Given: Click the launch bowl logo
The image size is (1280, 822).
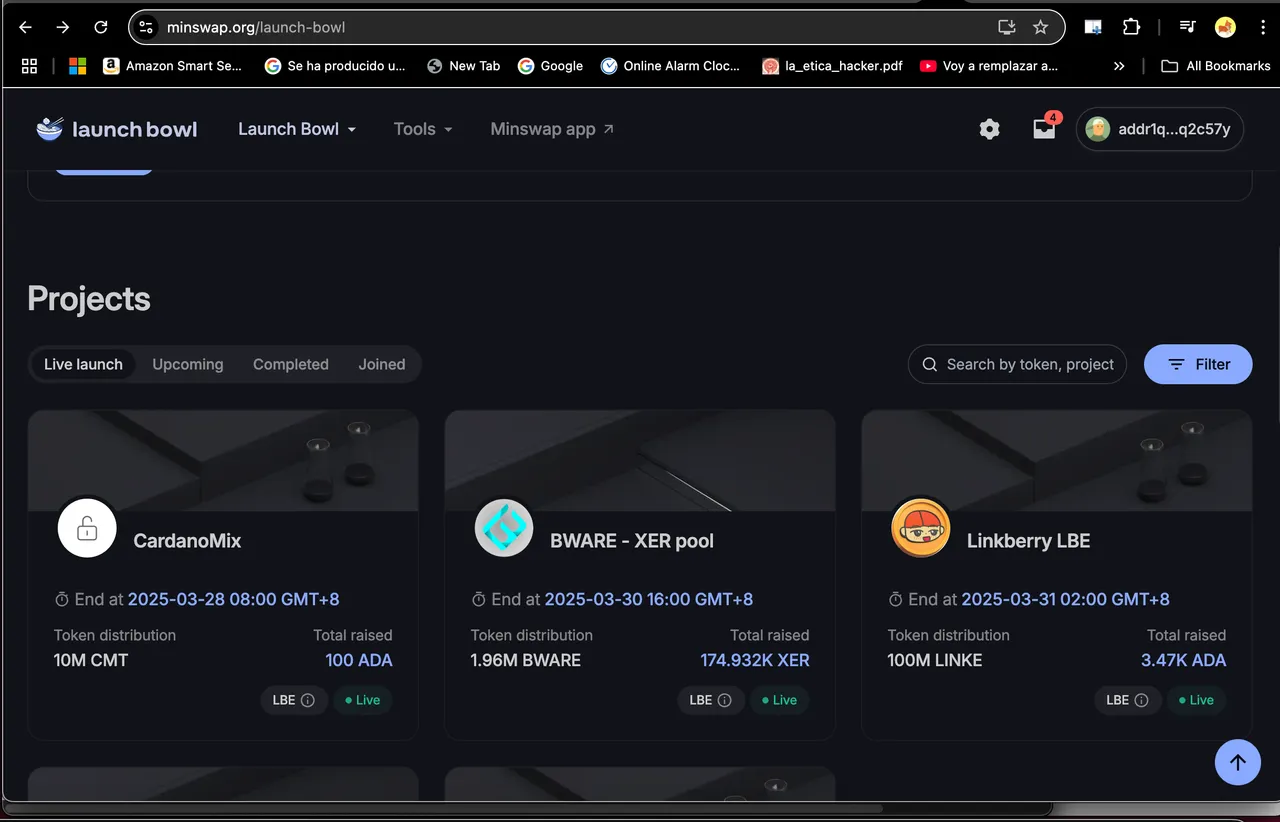Looking at the screenshot, I should point(117,129).
